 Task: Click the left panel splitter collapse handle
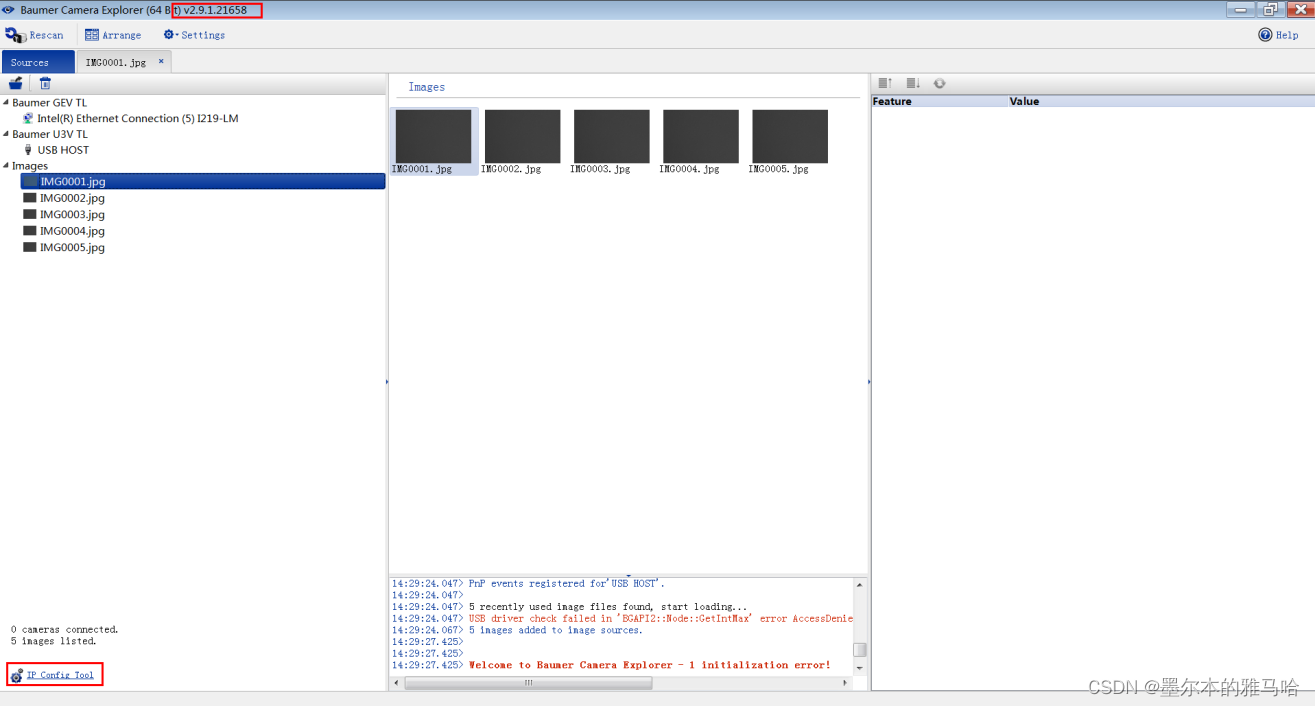(x=387, y=381)
